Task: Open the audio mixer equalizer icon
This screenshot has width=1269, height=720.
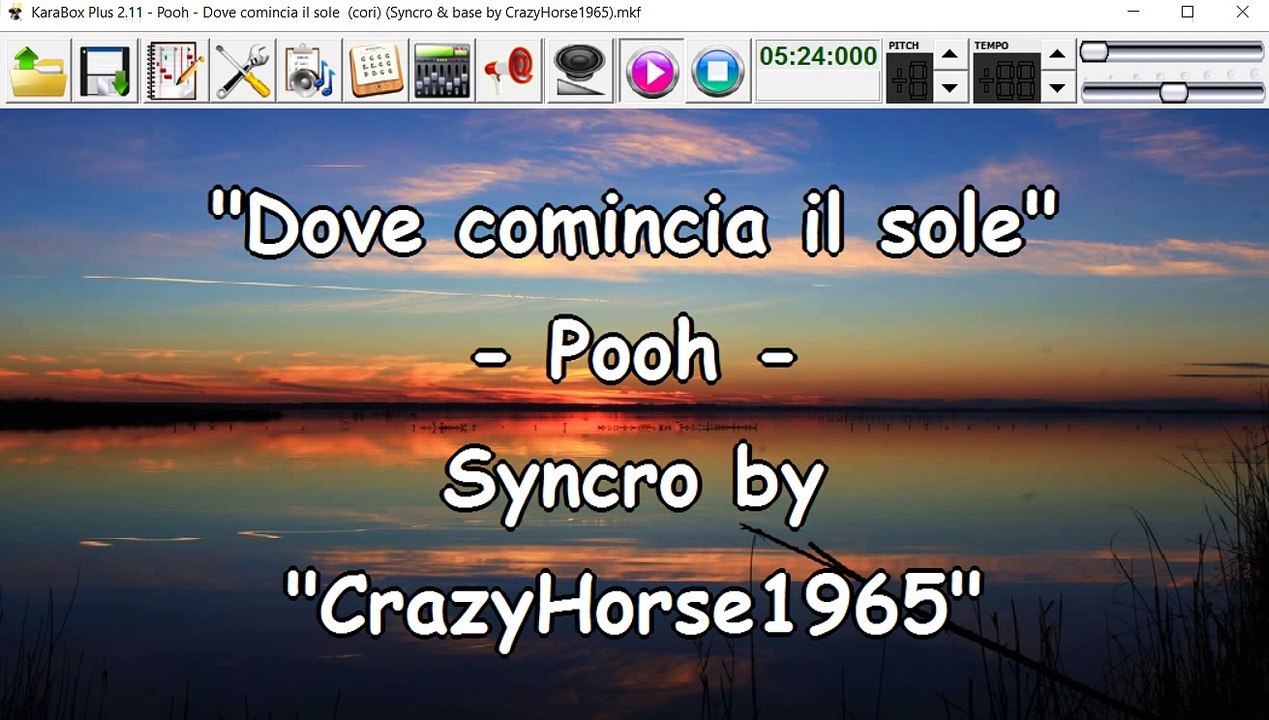Action: [442, 71]
